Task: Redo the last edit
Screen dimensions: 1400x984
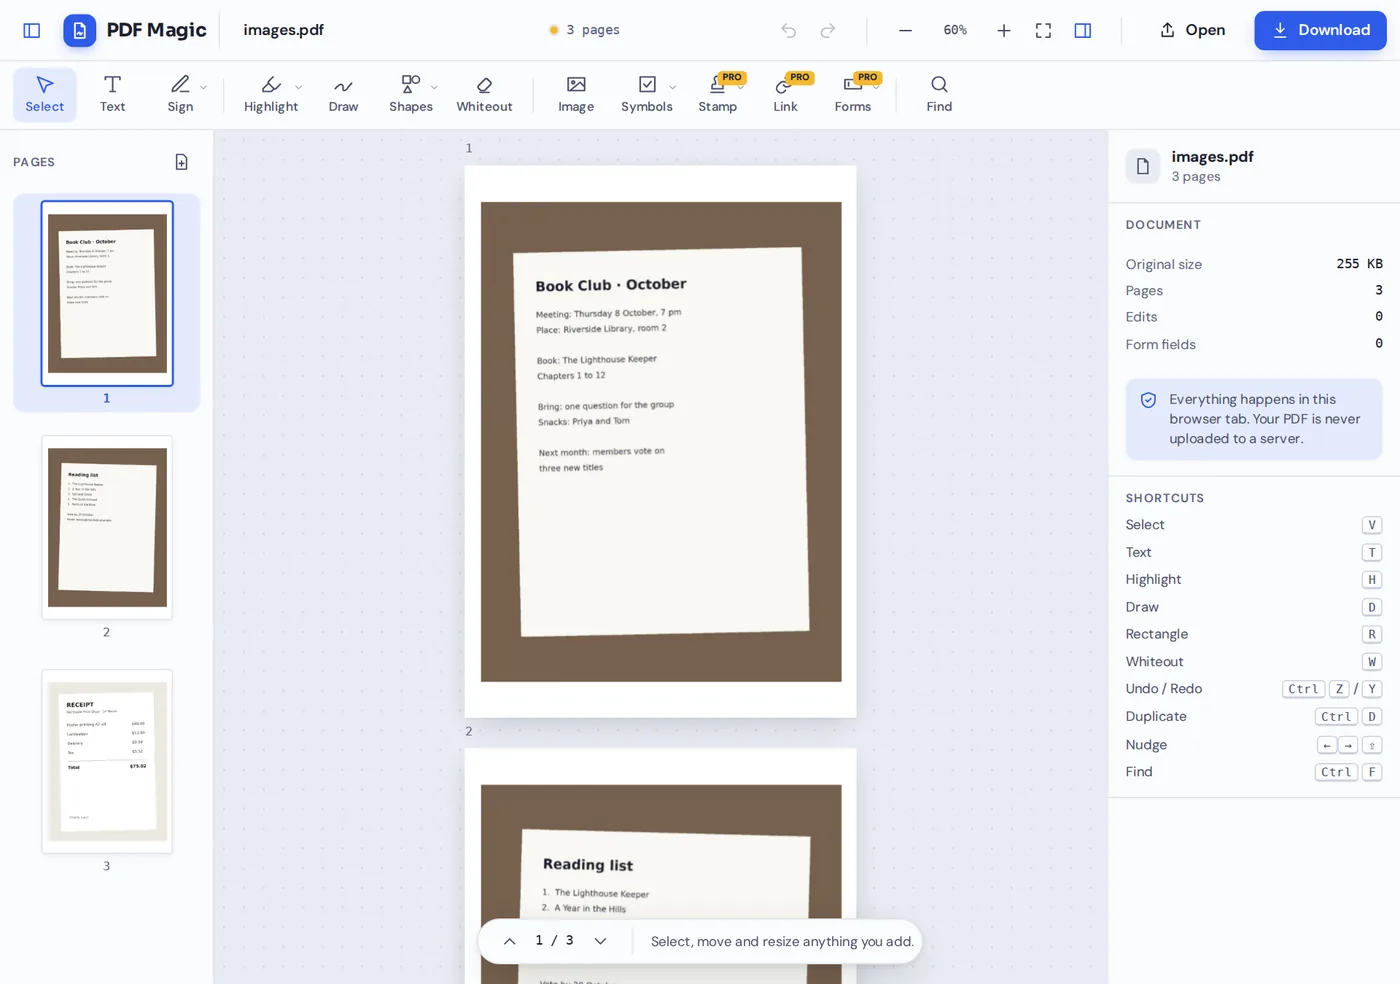Action: [x=828, y=30]
